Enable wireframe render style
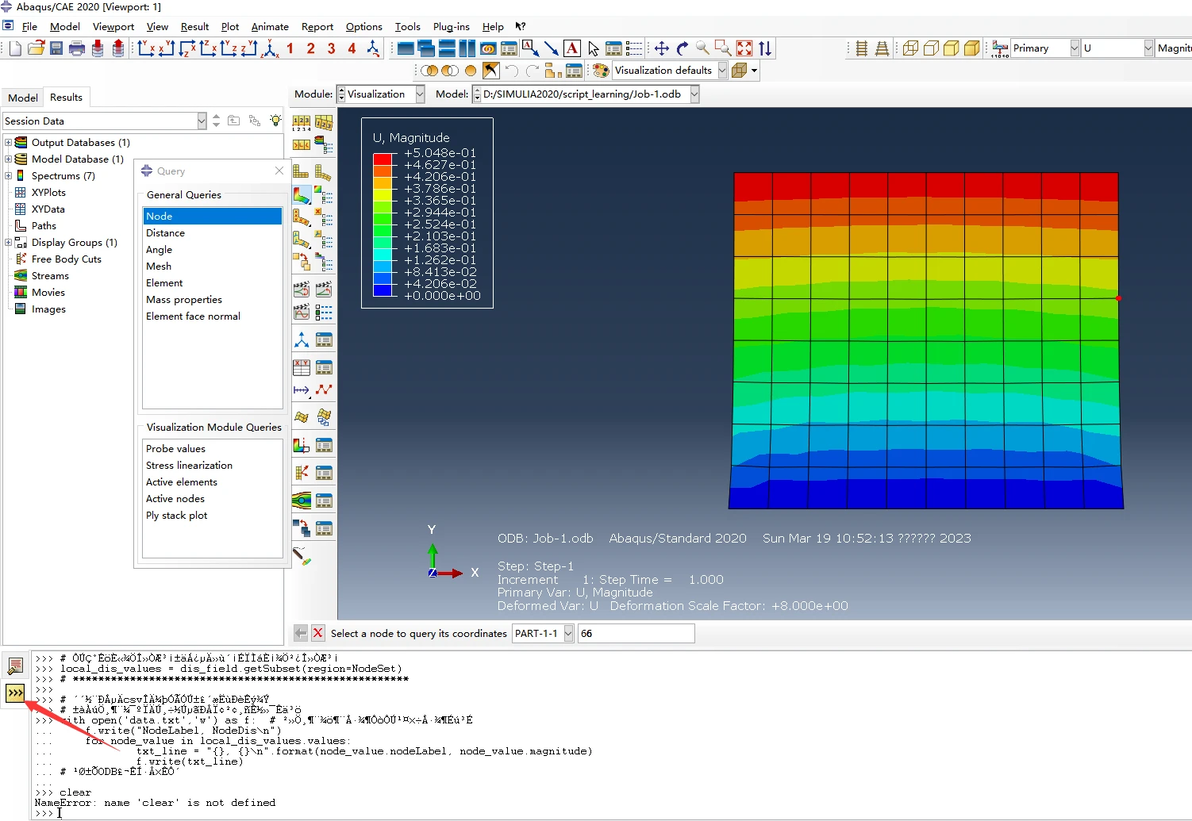 [910, 48]
